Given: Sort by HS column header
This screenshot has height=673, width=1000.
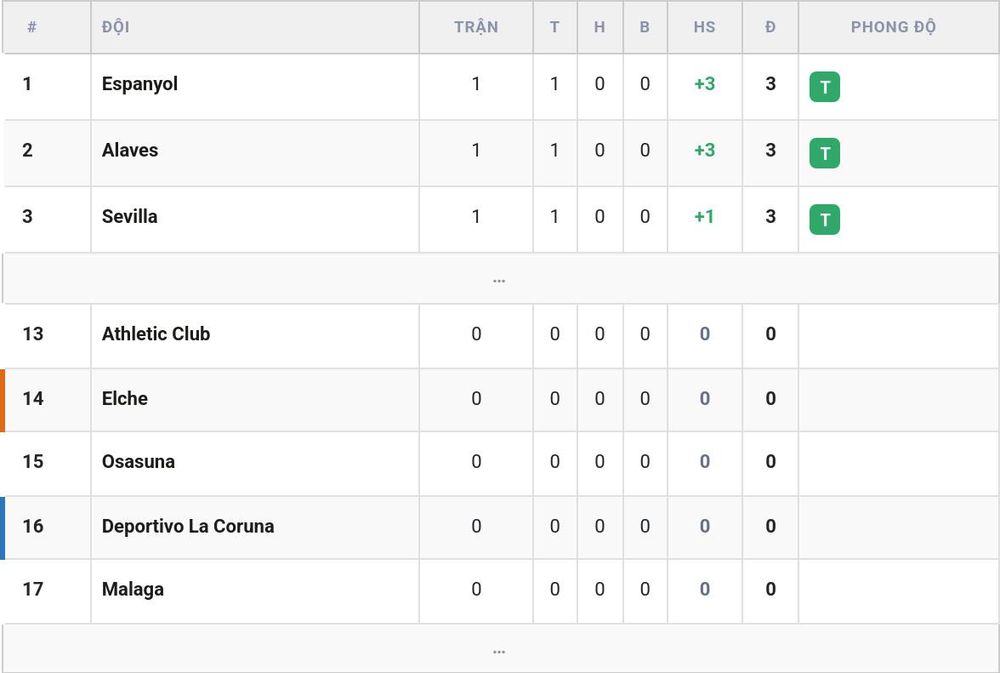Looking at the screenshot, I should pos(704,27).
